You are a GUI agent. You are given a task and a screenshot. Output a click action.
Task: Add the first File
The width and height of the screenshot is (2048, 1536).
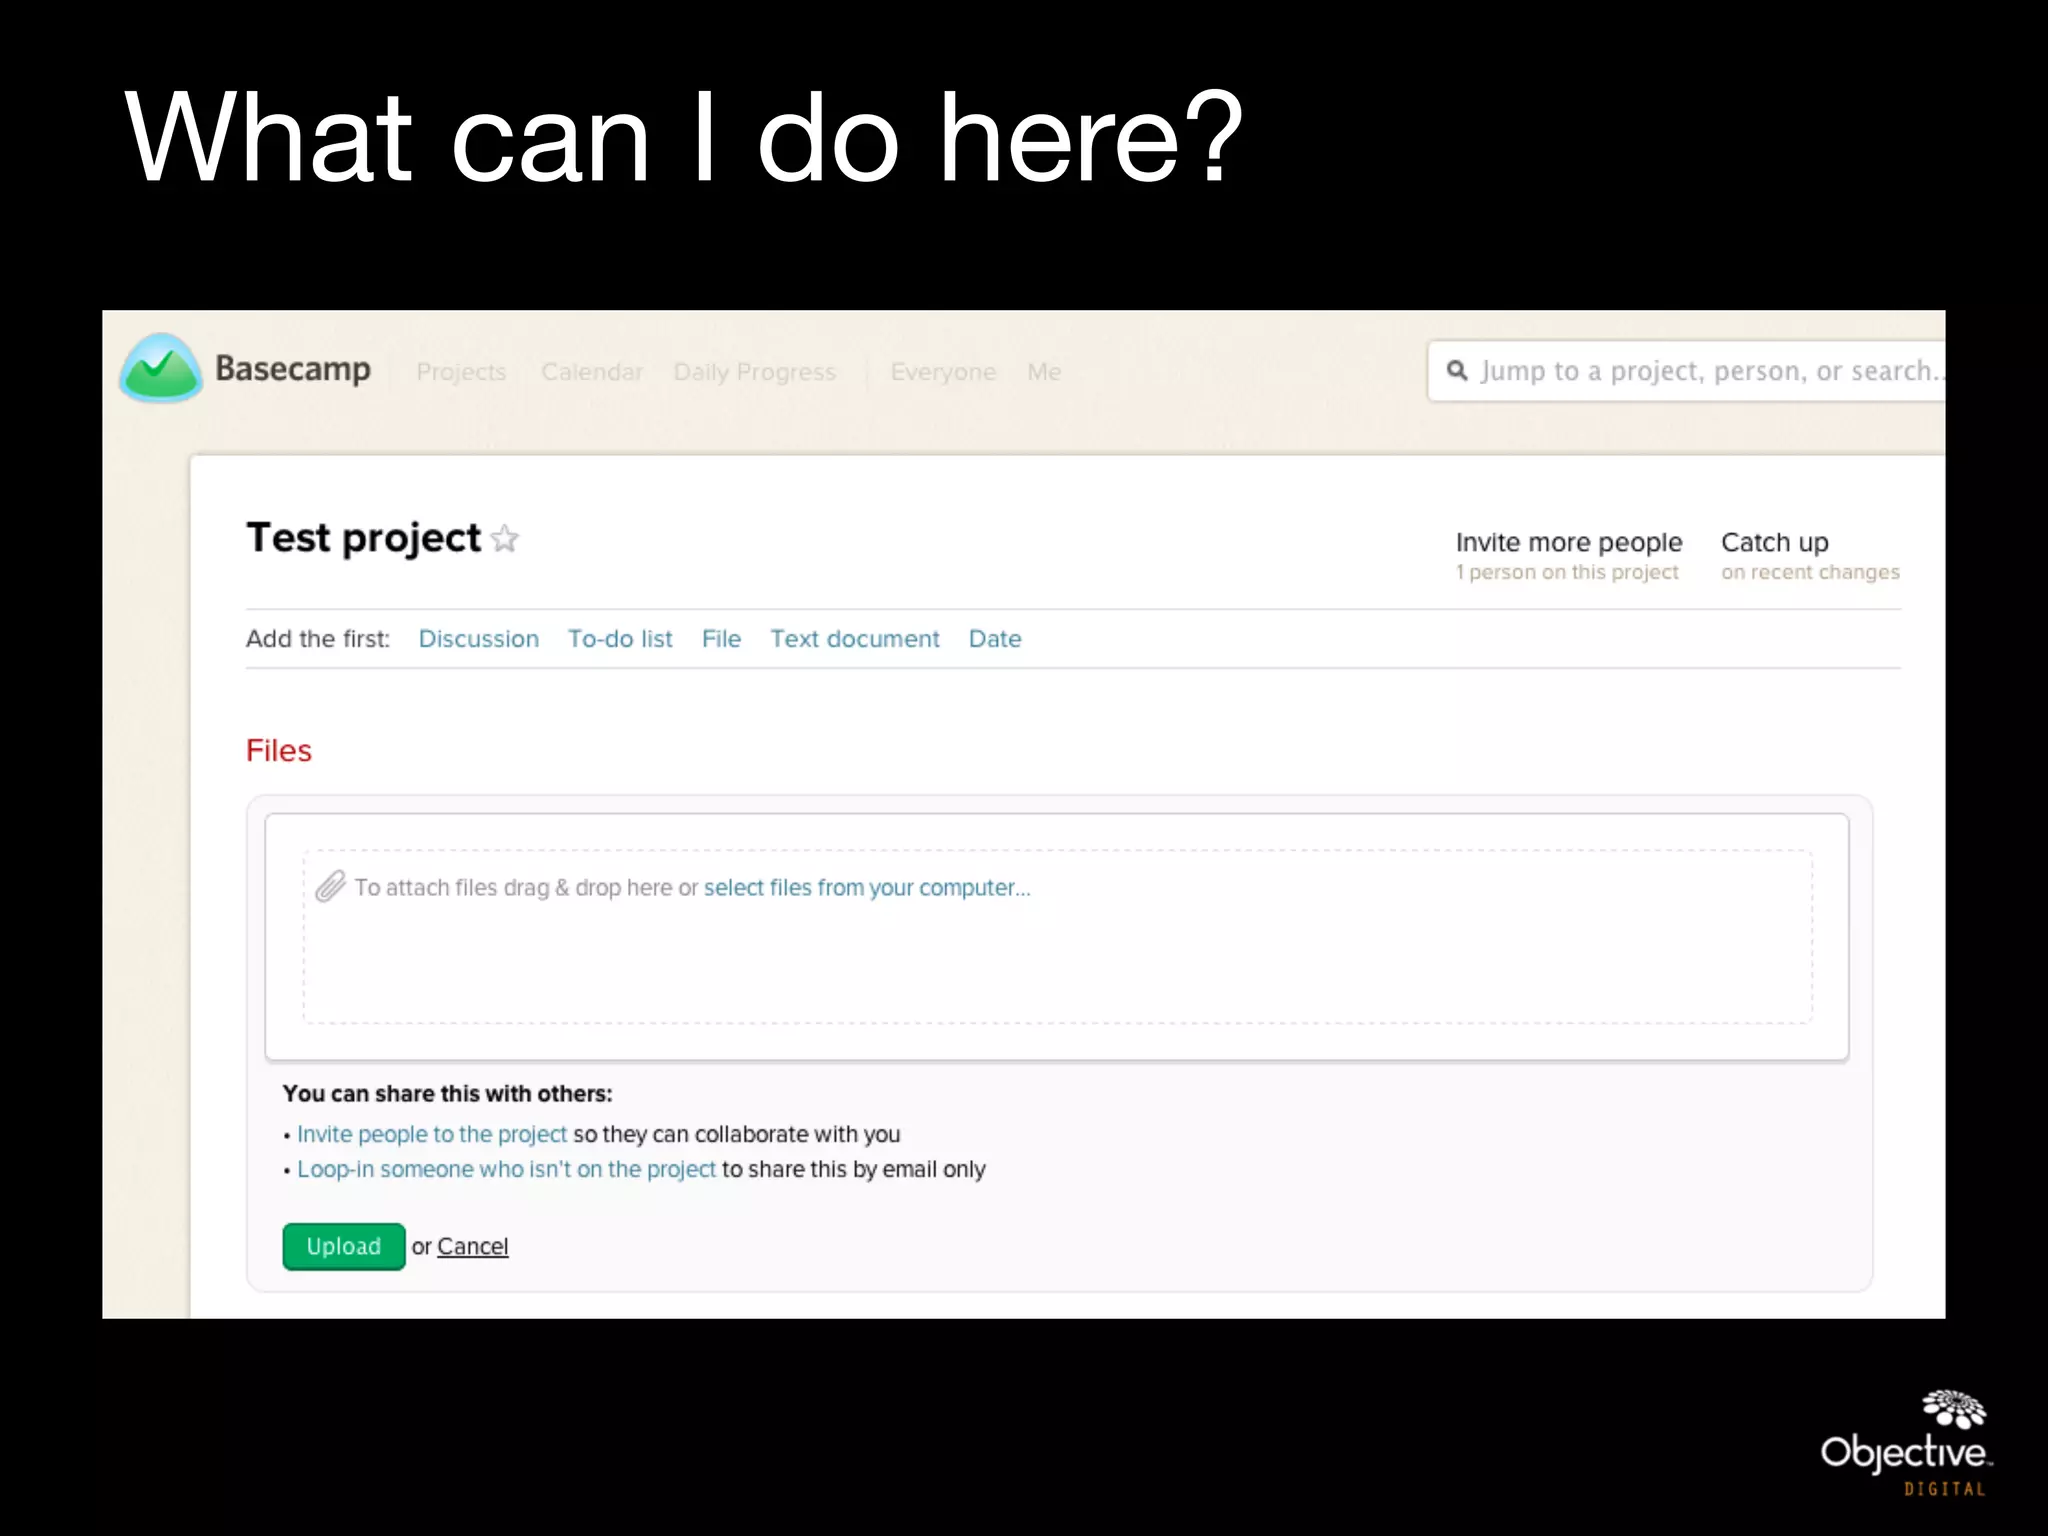point(721,639)
